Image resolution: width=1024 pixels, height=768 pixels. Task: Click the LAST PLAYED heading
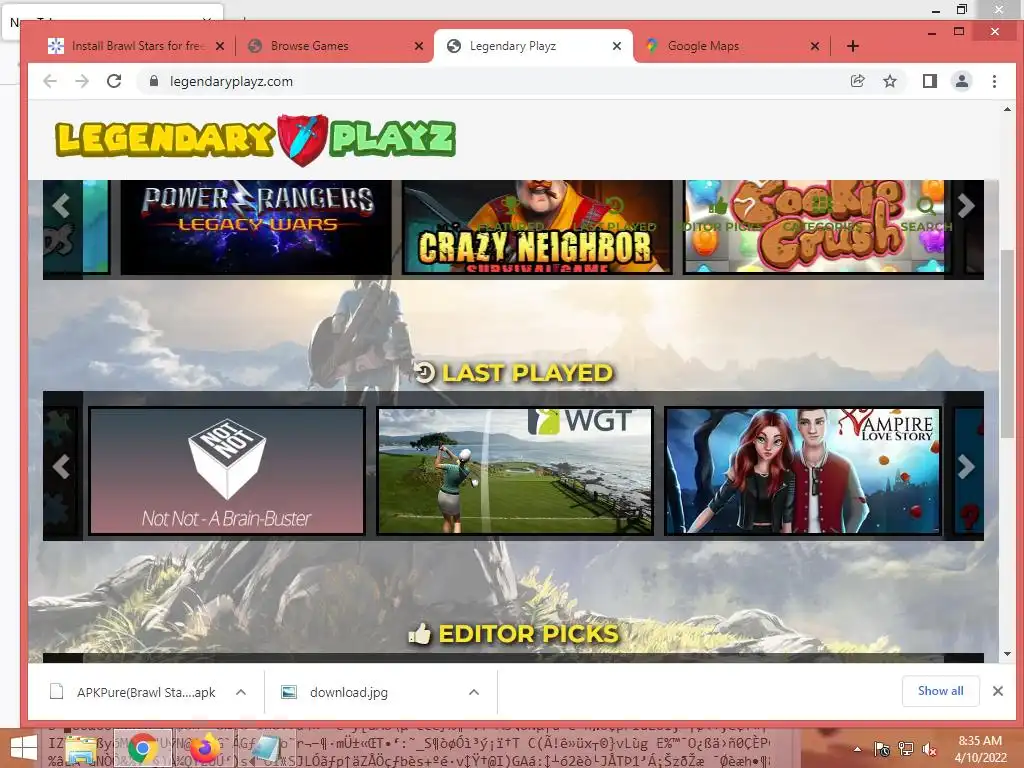(x=527, y=372)
